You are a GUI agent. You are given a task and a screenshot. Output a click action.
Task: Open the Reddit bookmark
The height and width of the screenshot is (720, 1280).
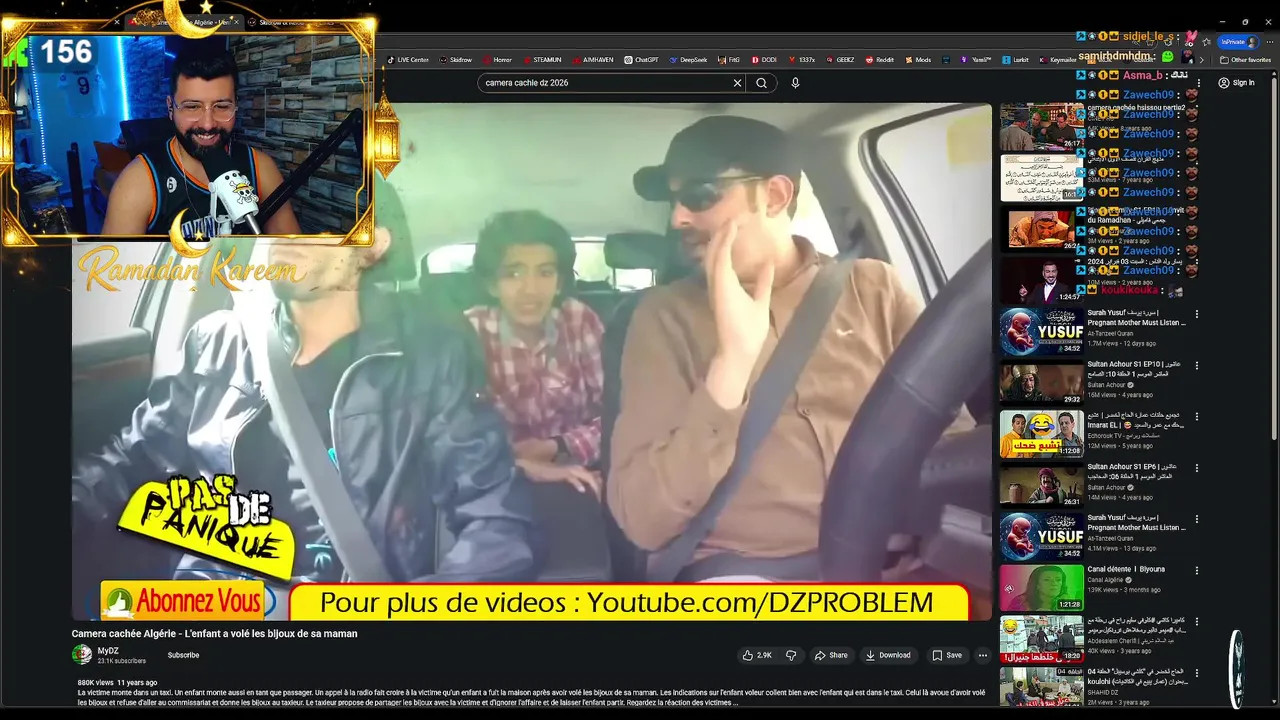tap(880, 60)
